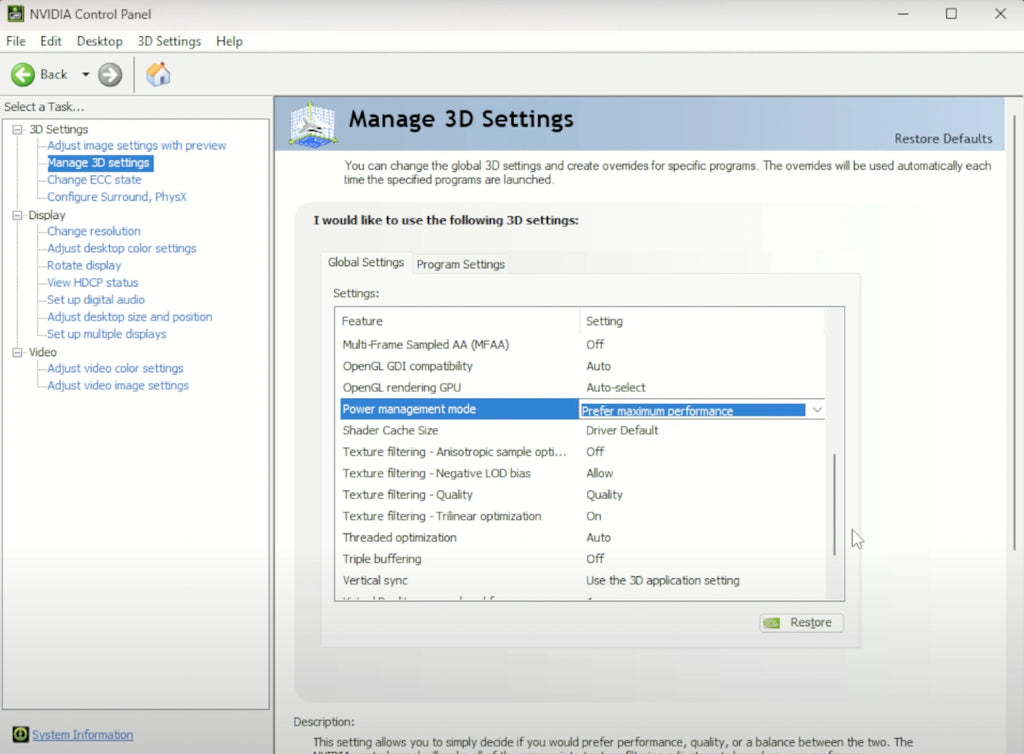Click the Restore Defaults link

(x=943, y=138)
